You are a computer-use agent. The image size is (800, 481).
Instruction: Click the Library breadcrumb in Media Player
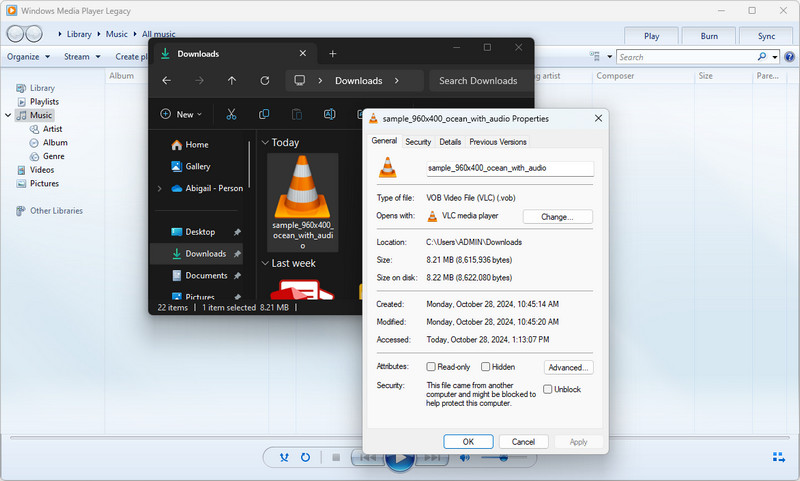tap(79, 34)
